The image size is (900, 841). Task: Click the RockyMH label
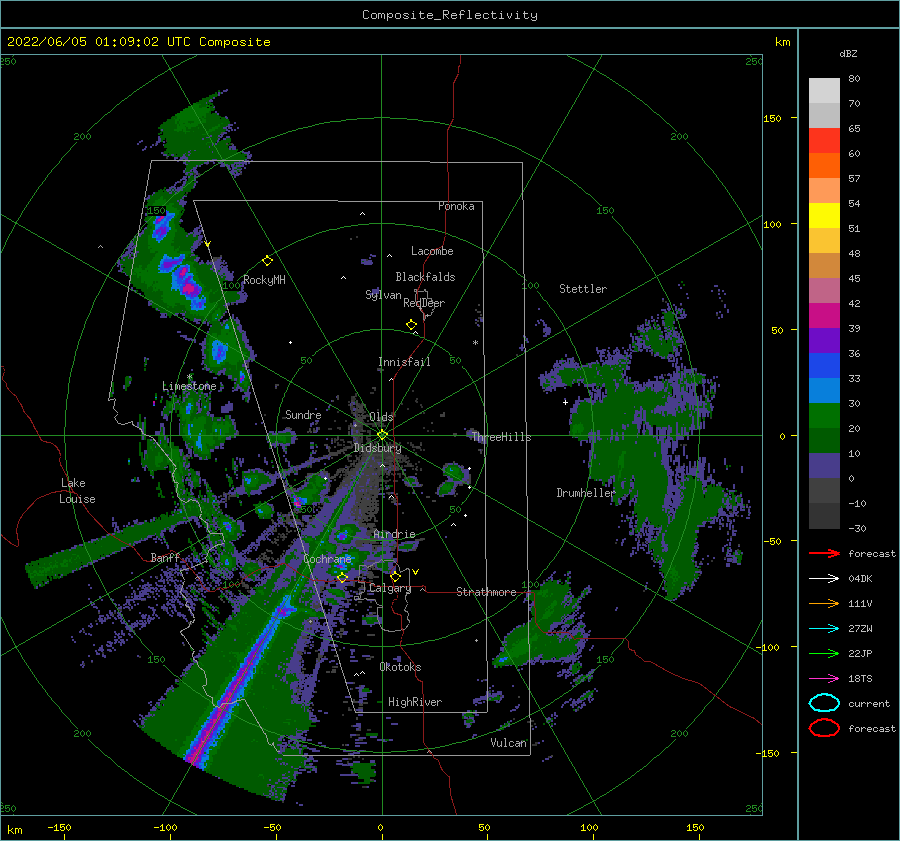point(264,280)
